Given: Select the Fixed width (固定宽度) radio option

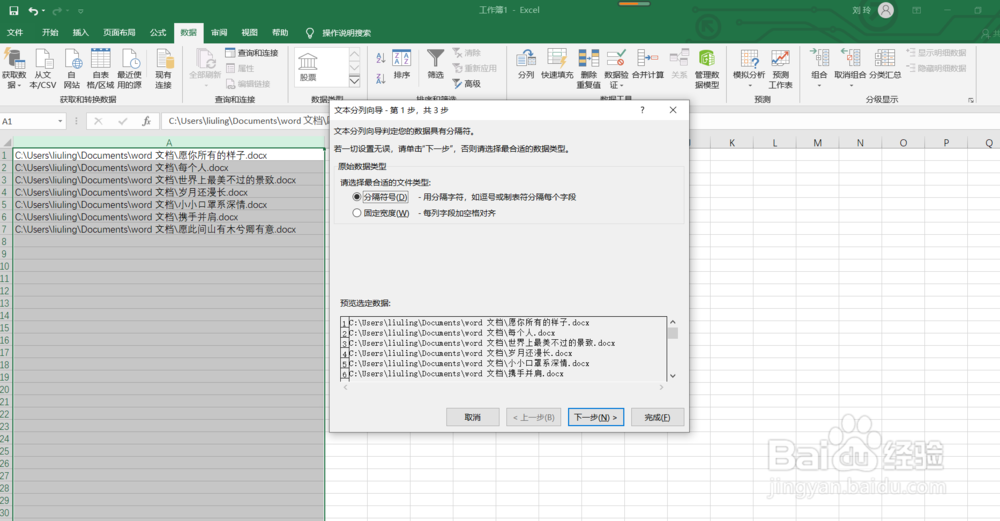Looking at the screenshot, I should [357, 213].
